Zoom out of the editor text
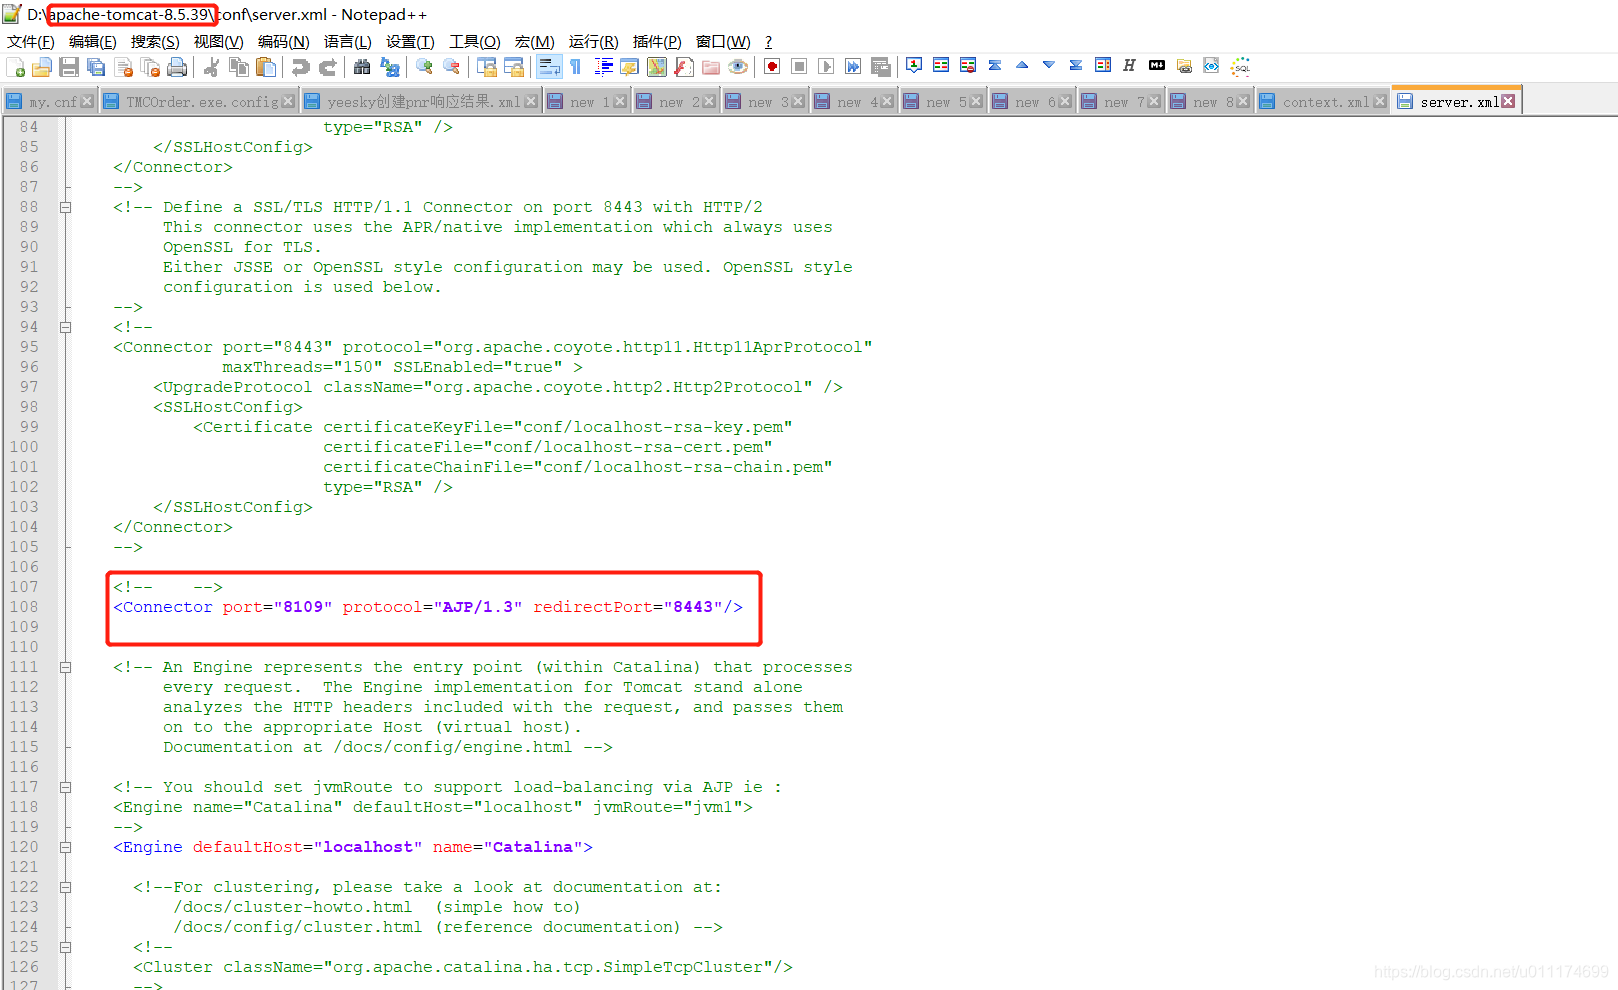Viewport: 1618px width, 990px height. 451,67
